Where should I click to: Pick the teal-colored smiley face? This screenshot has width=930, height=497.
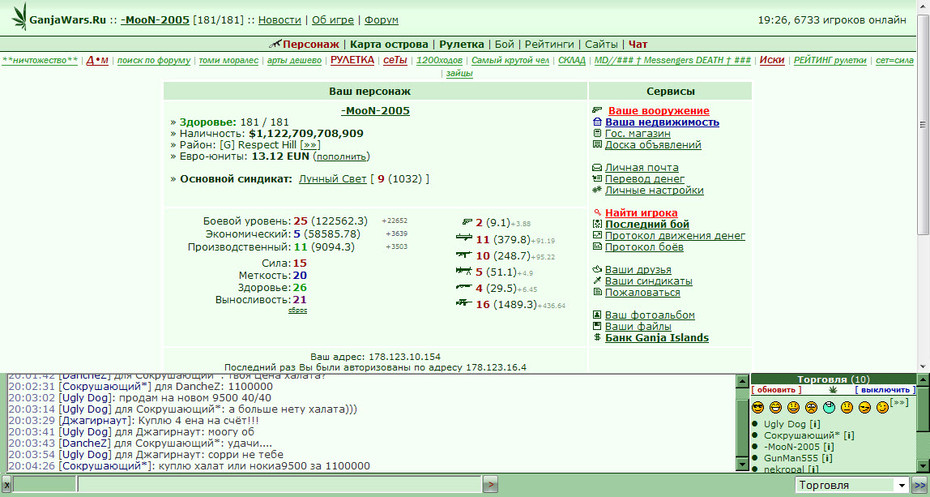coord(829,407)
